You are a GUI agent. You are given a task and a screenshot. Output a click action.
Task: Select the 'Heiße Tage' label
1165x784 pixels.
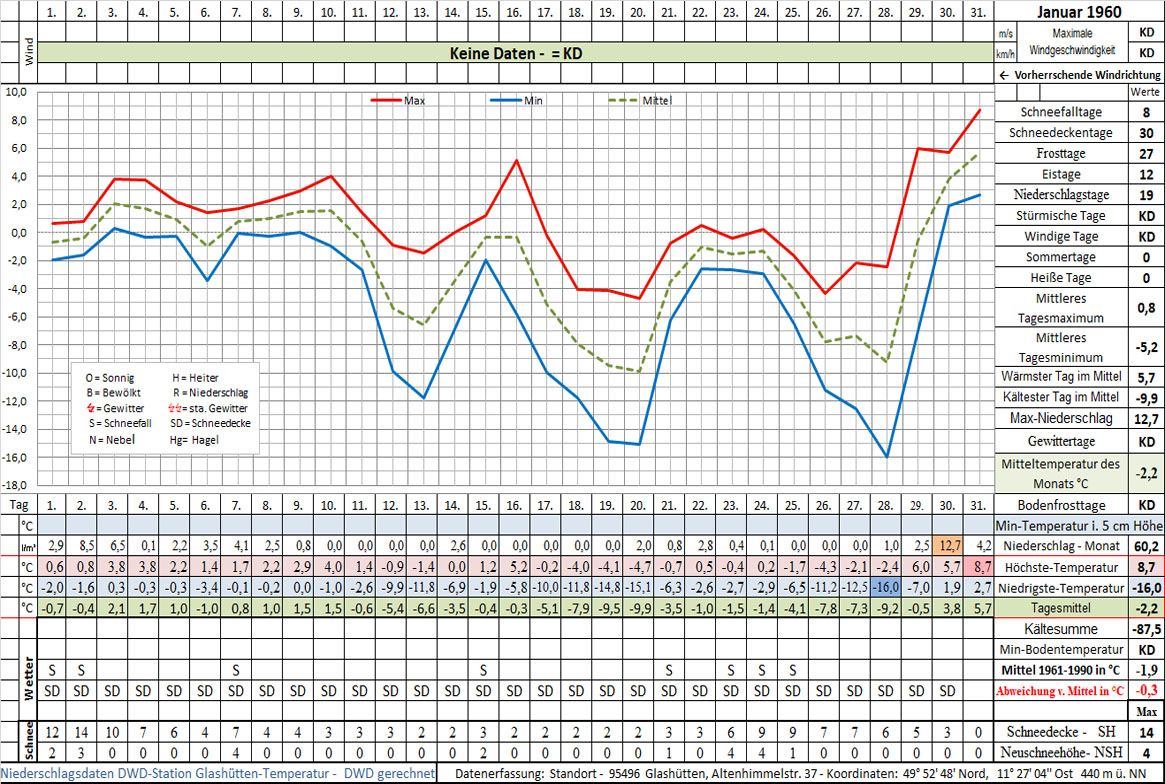point(1061,278)
